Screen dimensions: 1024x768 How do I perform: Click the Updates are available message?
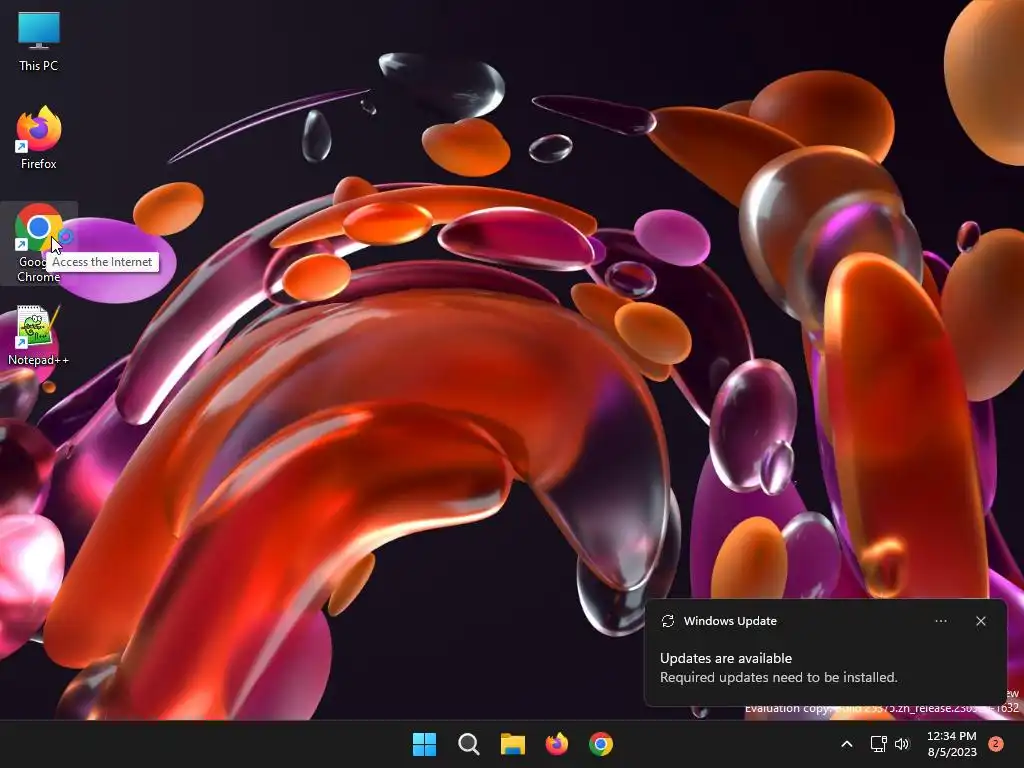[x=726, y=658]
